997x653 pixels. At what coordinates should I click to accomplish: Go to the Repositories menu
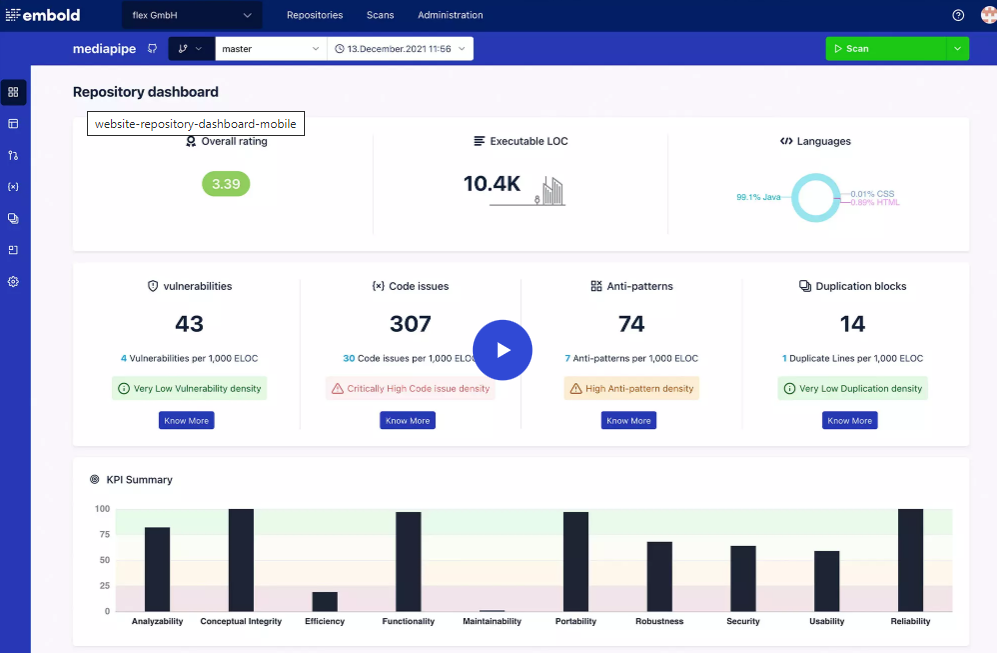point(315,15)
